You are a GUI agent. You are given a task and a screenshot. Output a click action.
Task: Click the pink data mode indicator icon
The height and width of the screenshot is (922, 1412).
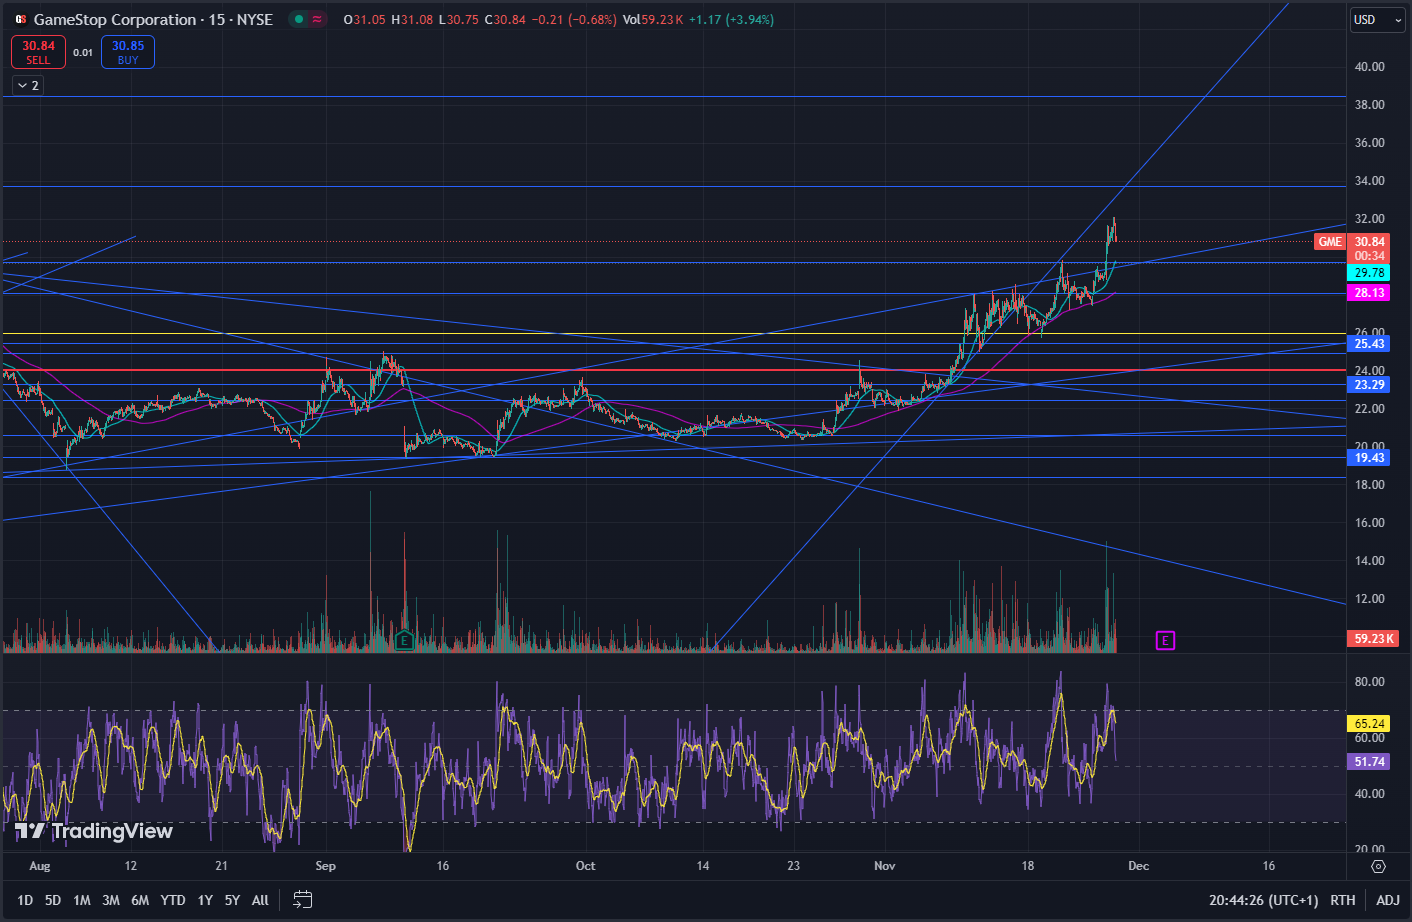pos(318,19)
